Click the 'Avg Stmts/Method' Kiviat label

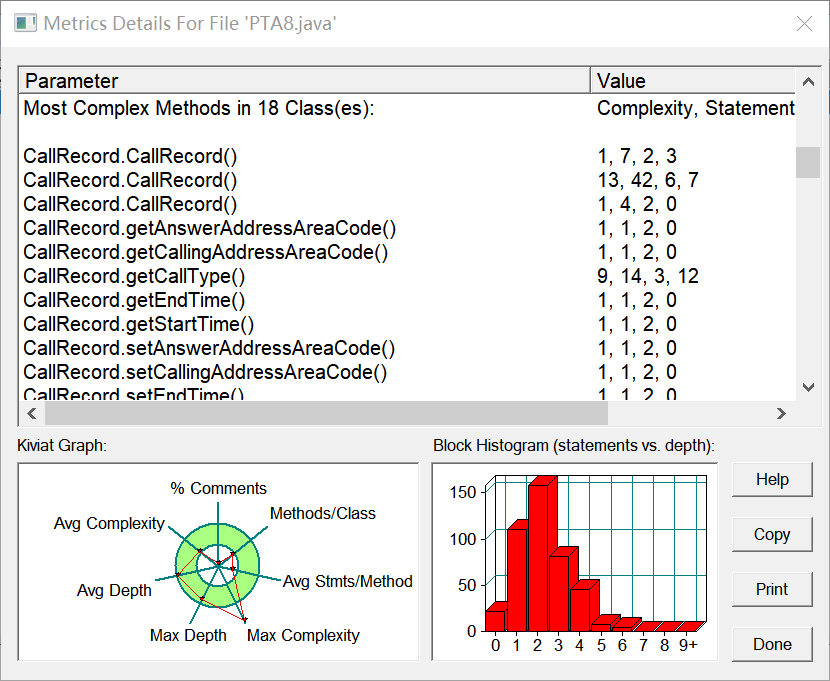(x=347, y=582)
